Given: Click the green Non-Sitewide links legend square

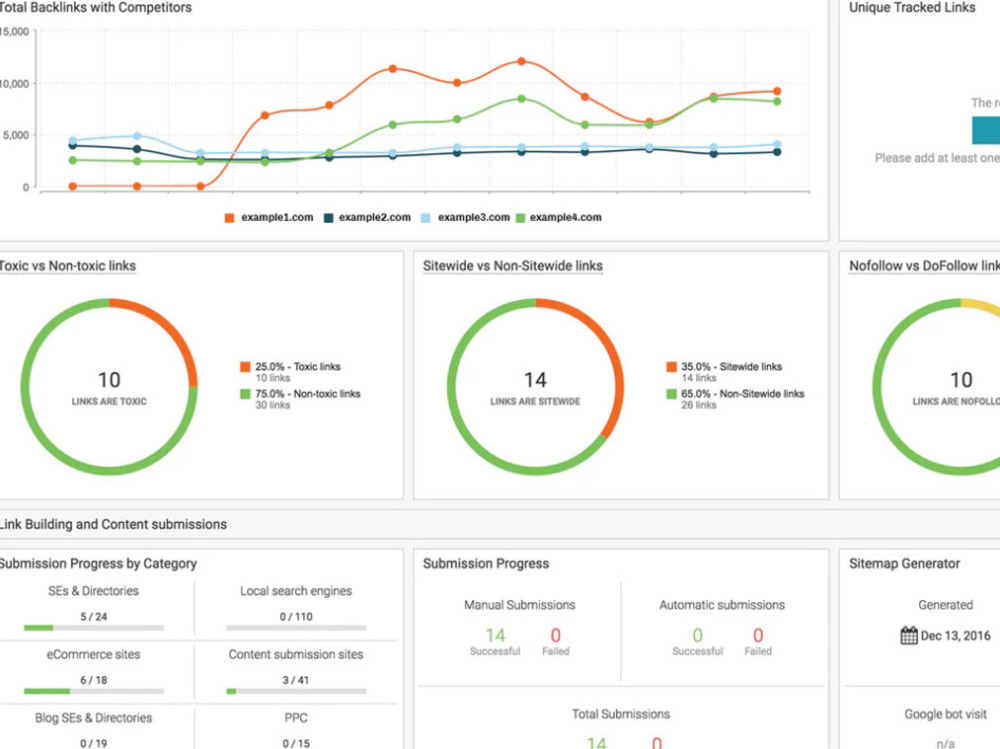Looking at the screenshot, I should click(x=671, y=394).
